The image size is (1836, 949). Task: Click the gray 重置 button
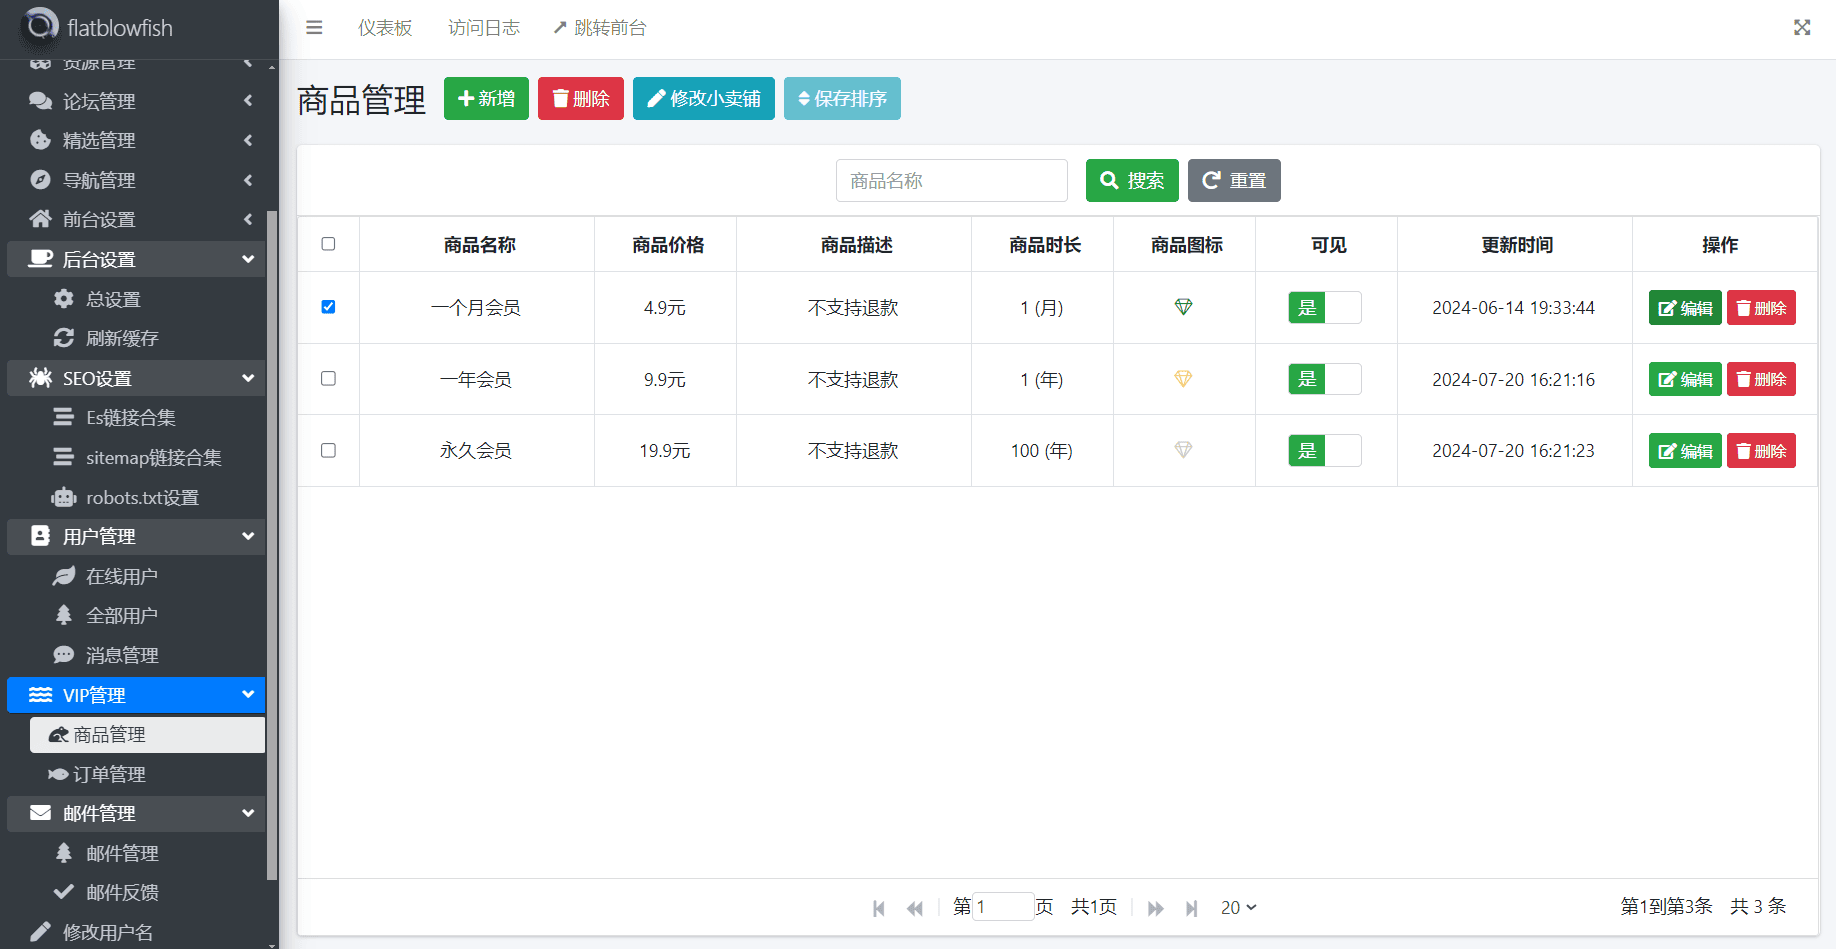tap(1234, 180)
